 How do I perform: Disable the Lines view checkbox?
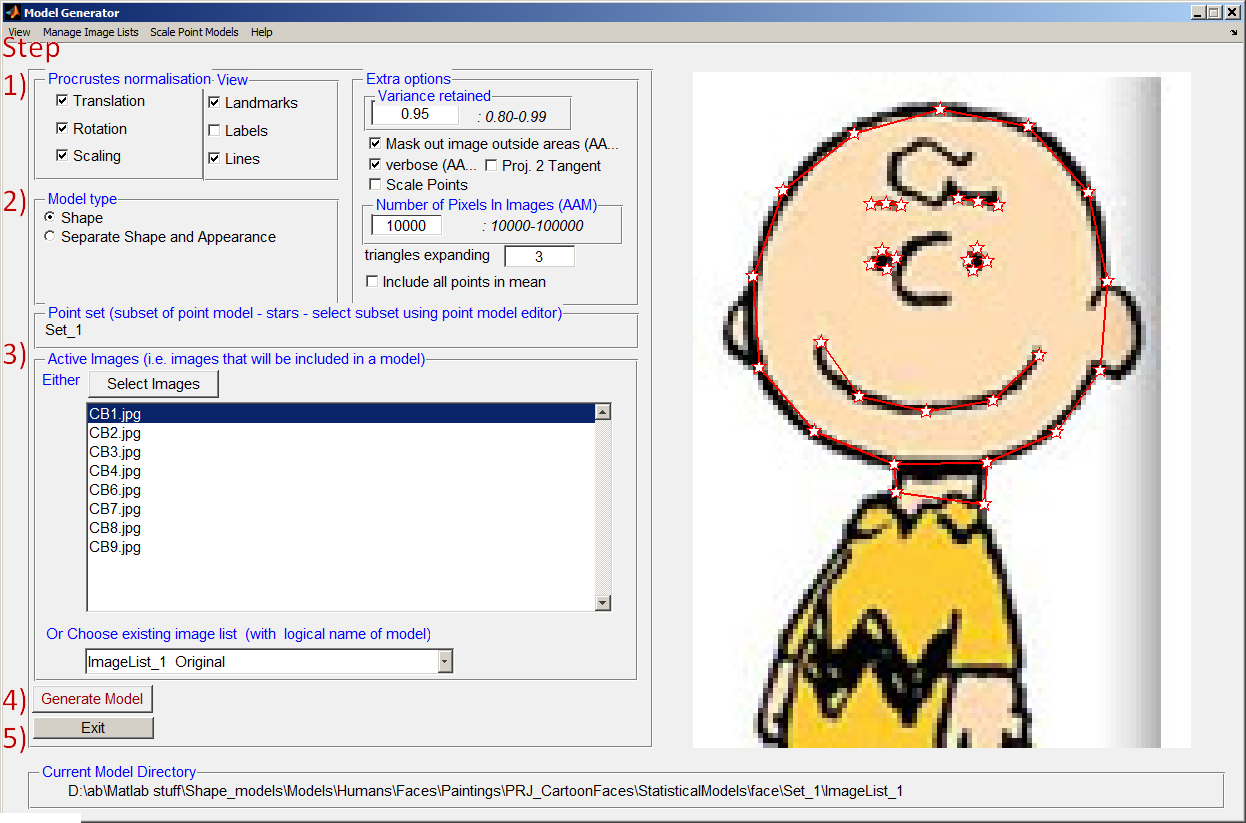coord(214,159)
